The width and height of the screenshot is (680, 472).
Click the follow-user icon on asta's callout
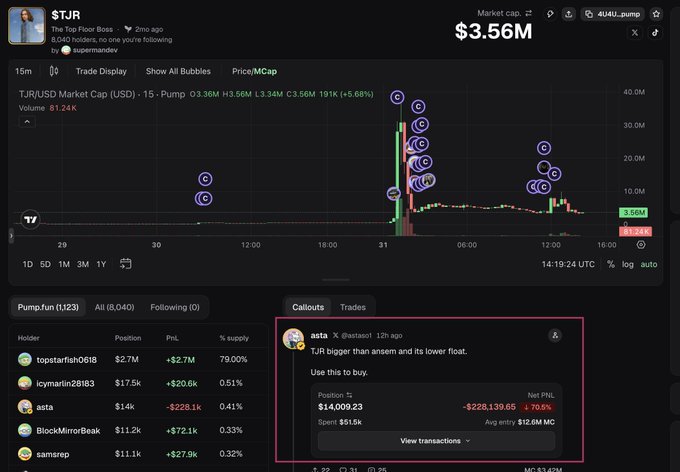(555, 335)
